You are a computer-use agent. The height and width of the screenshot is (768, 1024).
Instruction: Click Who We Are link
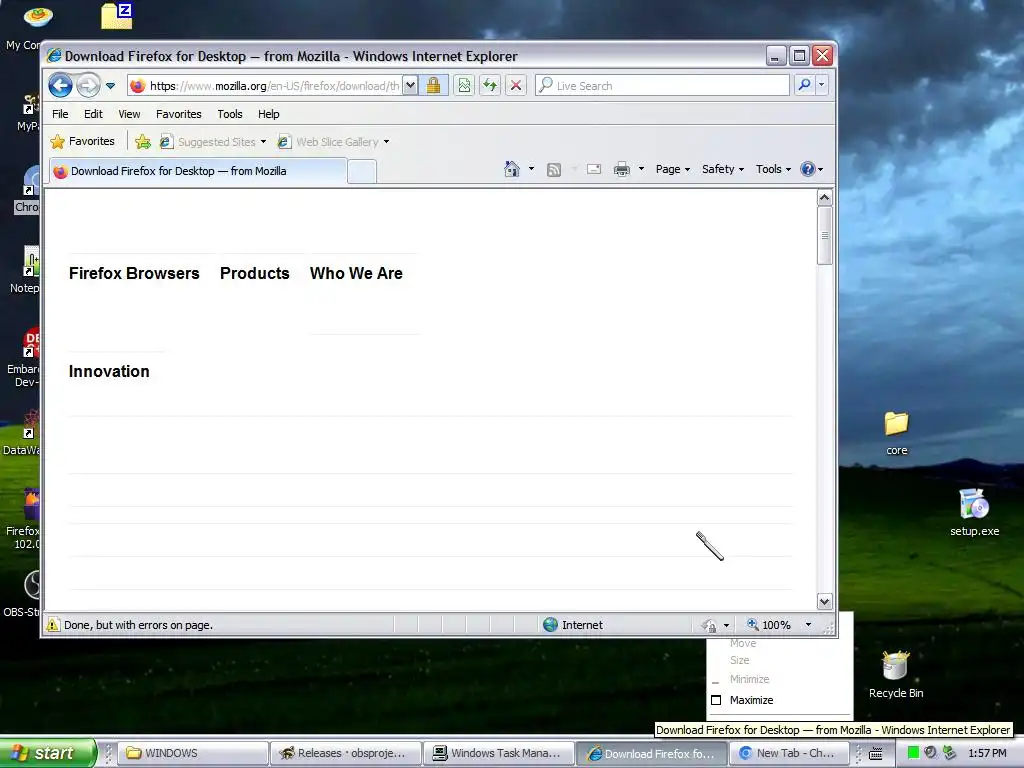click(x=356, y=273)
